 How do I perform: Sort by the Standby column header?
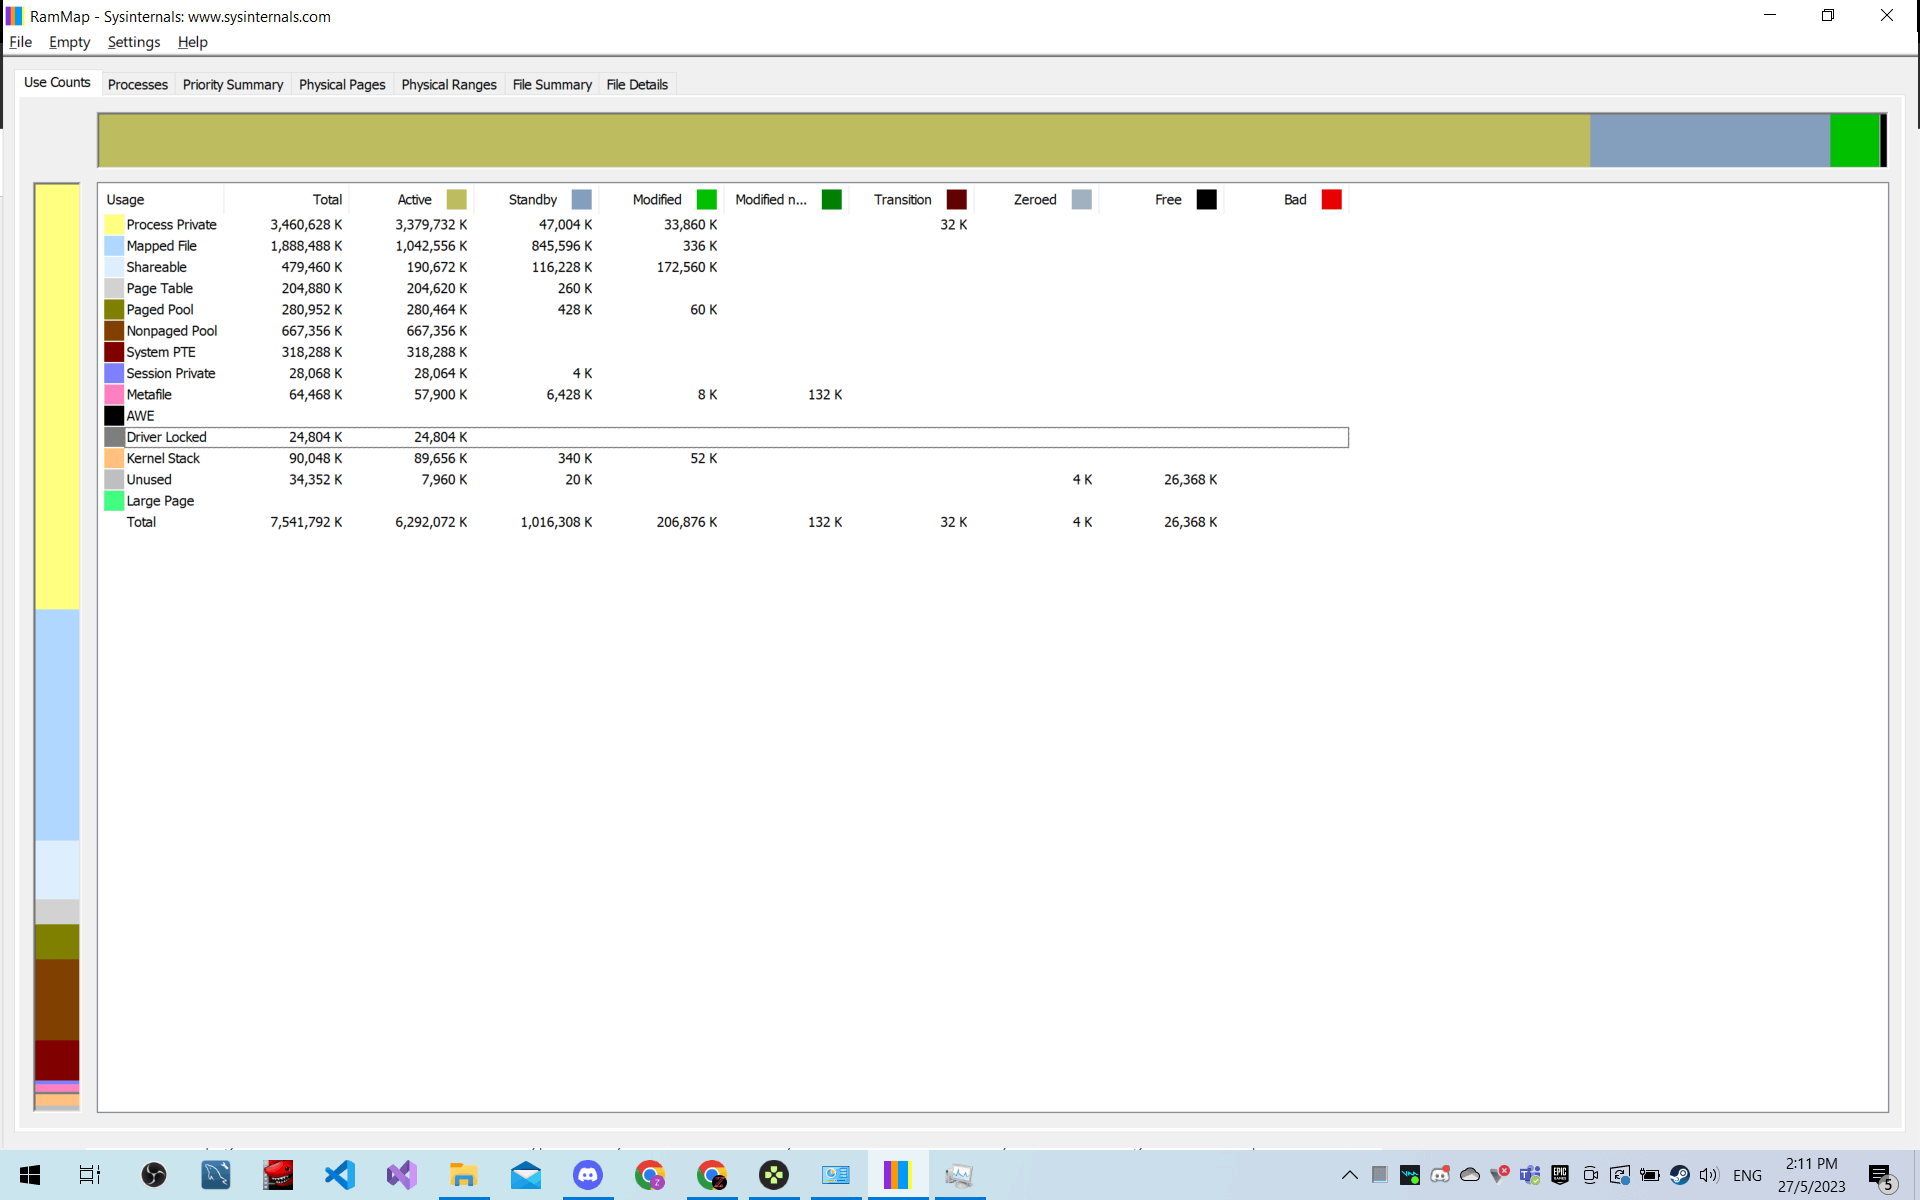tap(533, 200)
